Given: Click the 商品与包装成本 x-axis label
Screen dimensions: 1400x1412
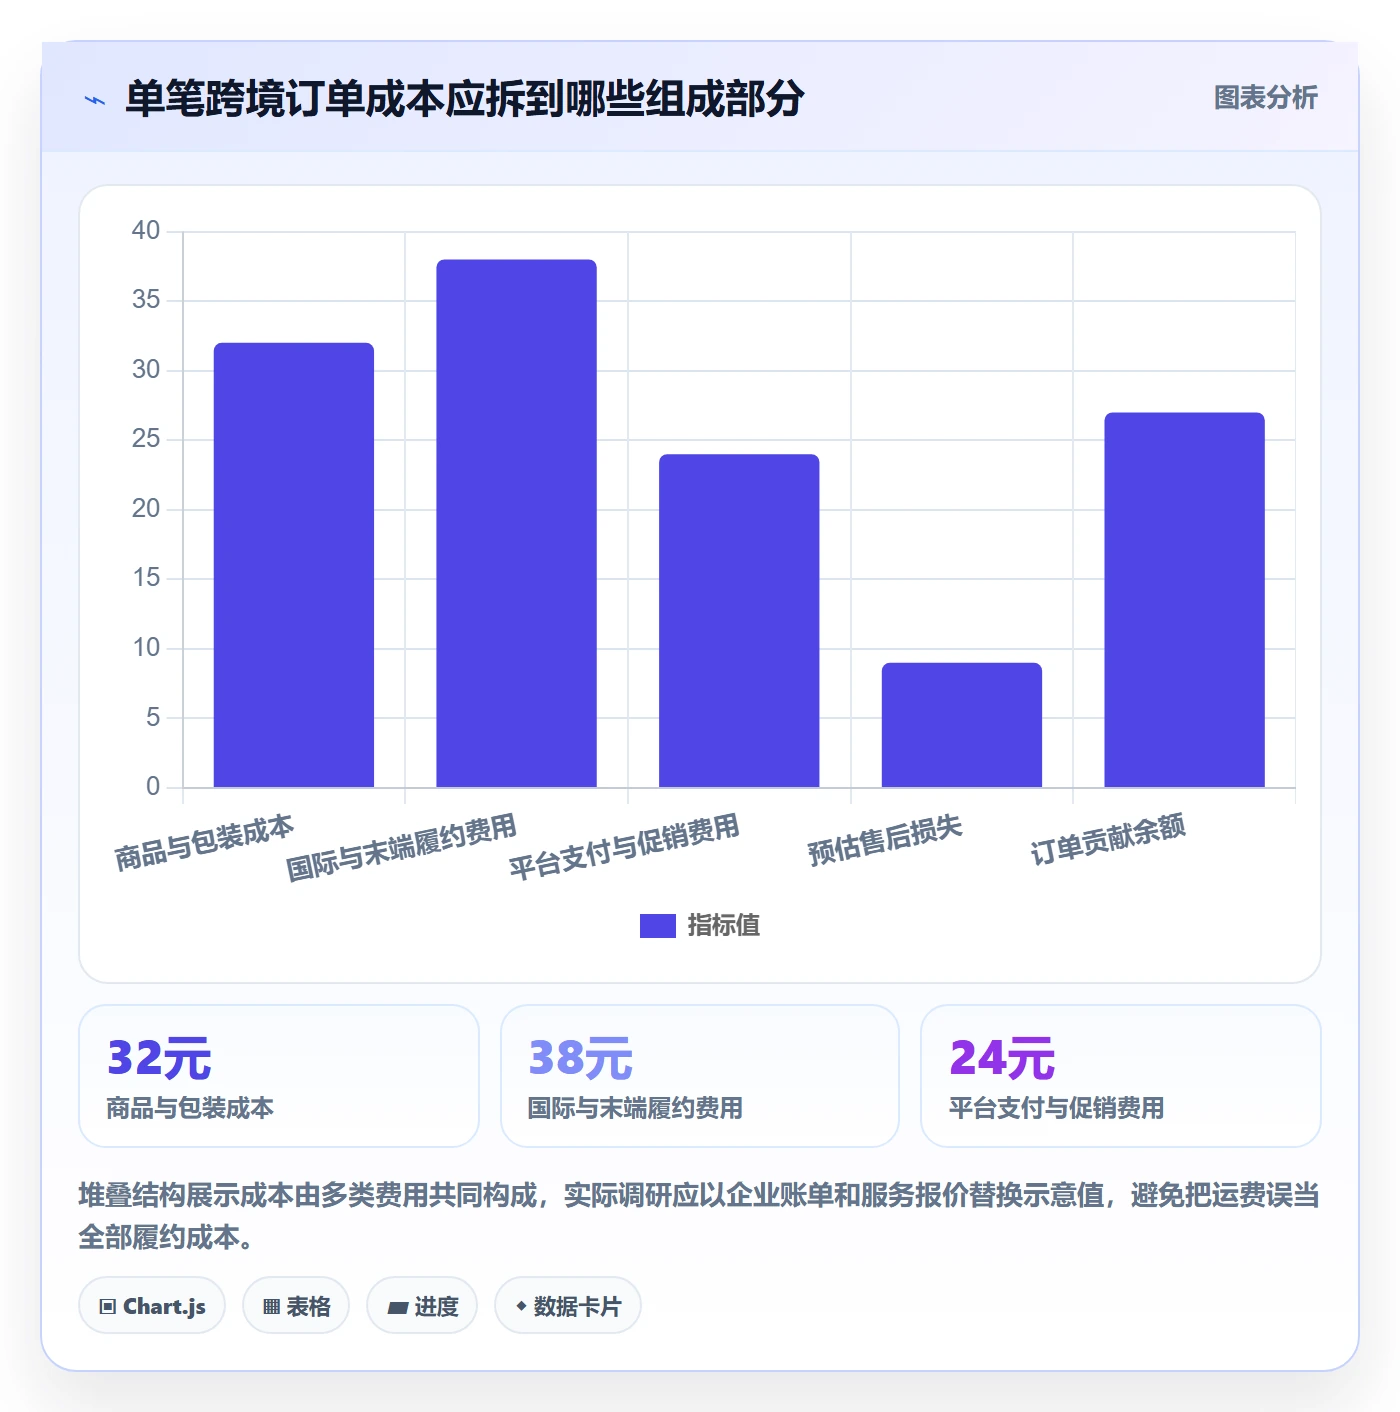Looking at the screenshot, I should pos(204,842).
